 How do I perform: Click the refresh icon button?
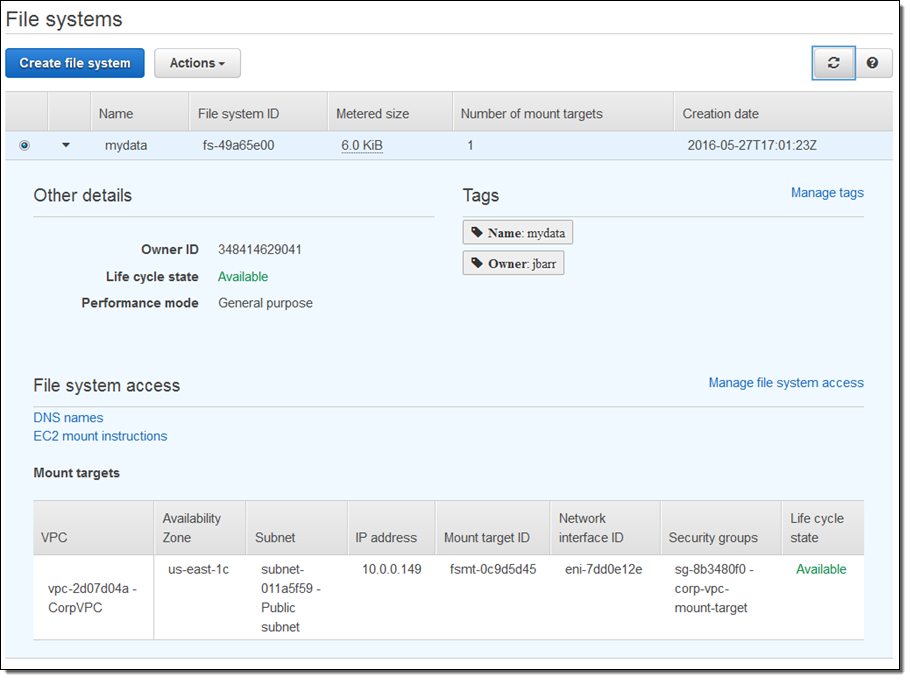(x=833, y=62)
